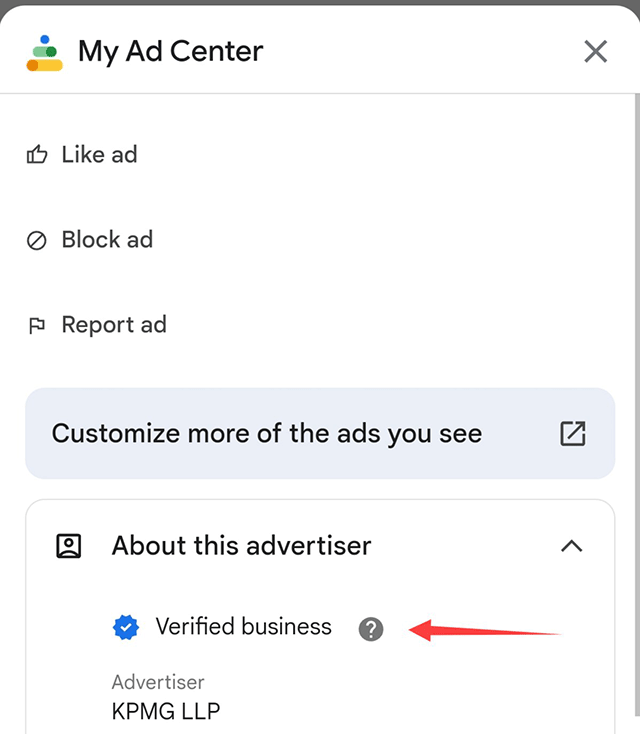This screenshot has height=734, width=640.
Task: Click the Verified business text
Action: (243, 627)
